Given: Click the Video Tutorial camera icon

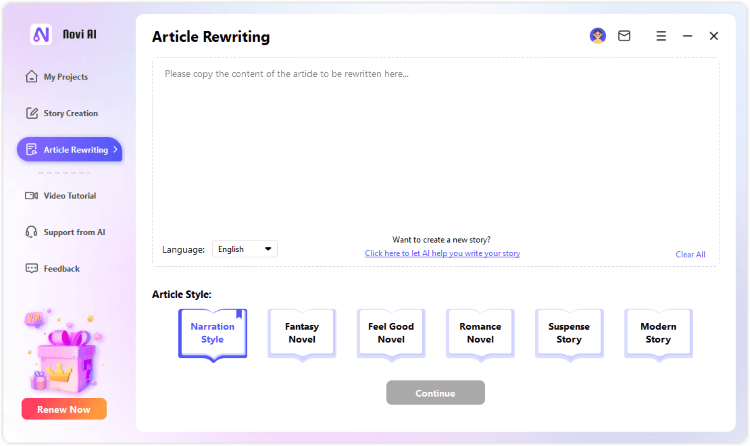Looking at the screenshot, I should tap(32, 196).
